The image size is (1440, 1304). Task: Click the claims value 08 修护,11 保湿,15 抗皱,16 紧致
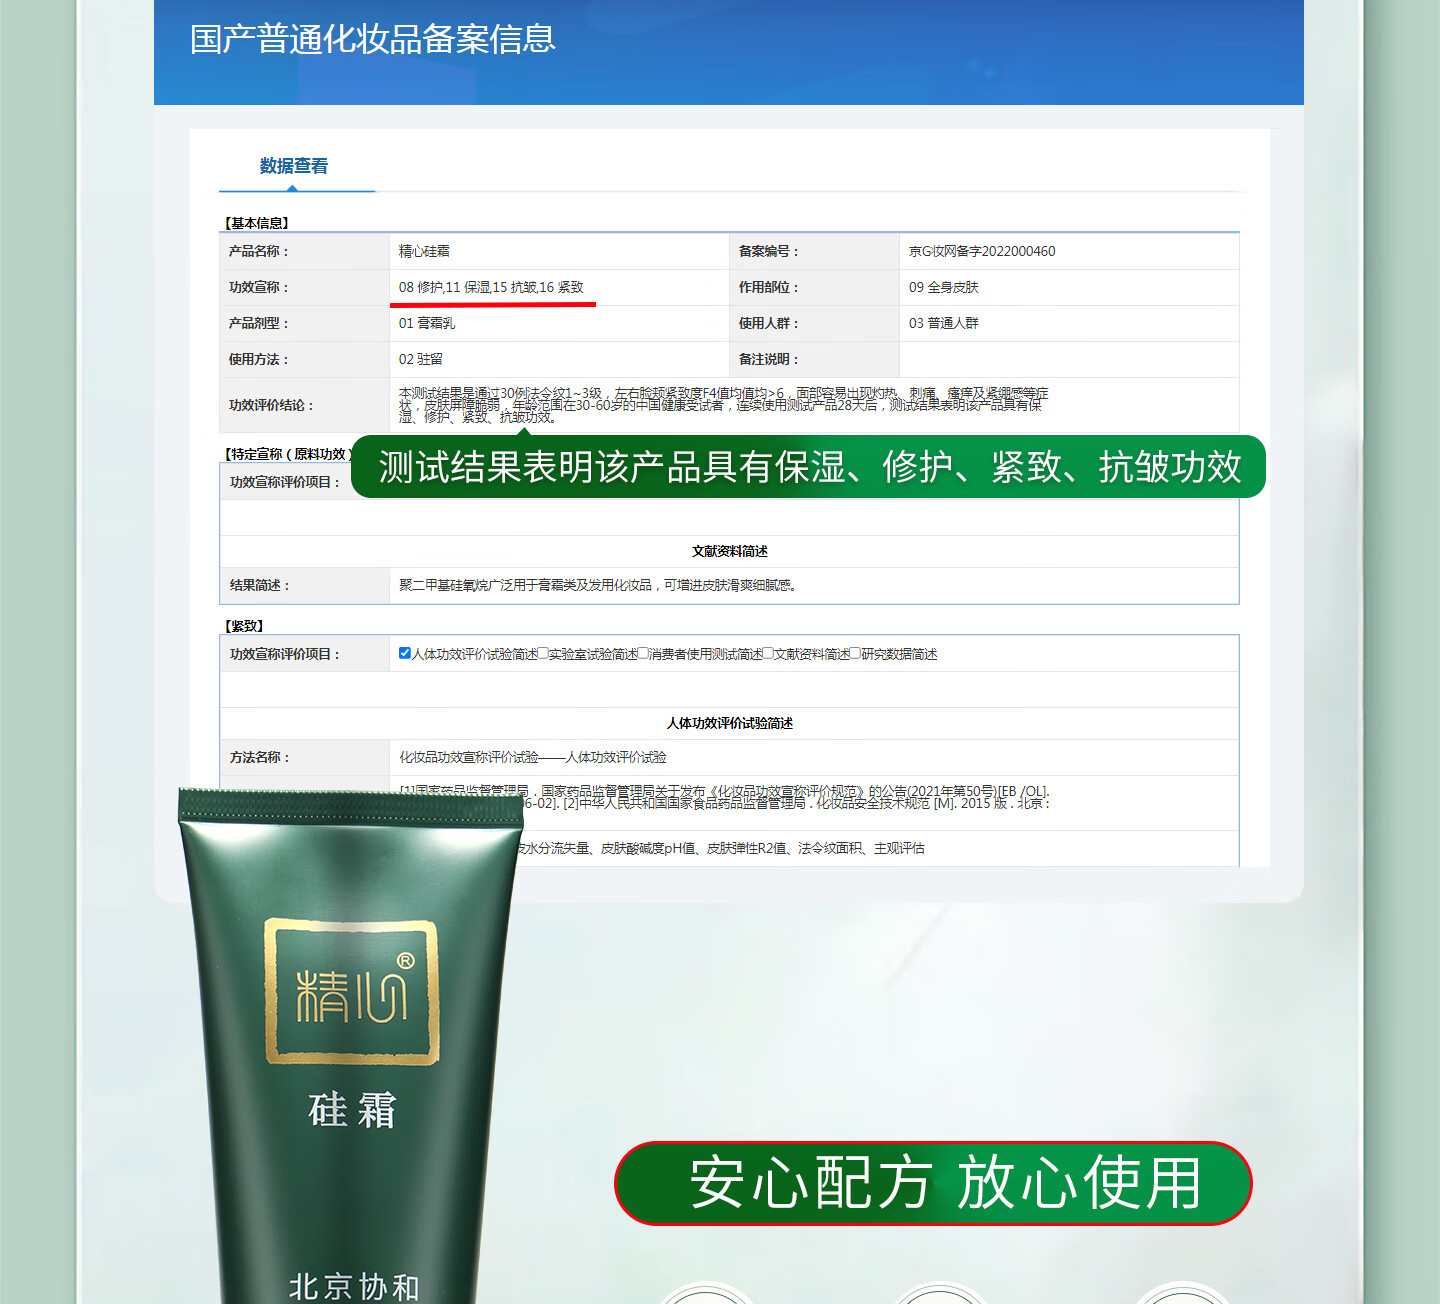[x=491, y=287]
